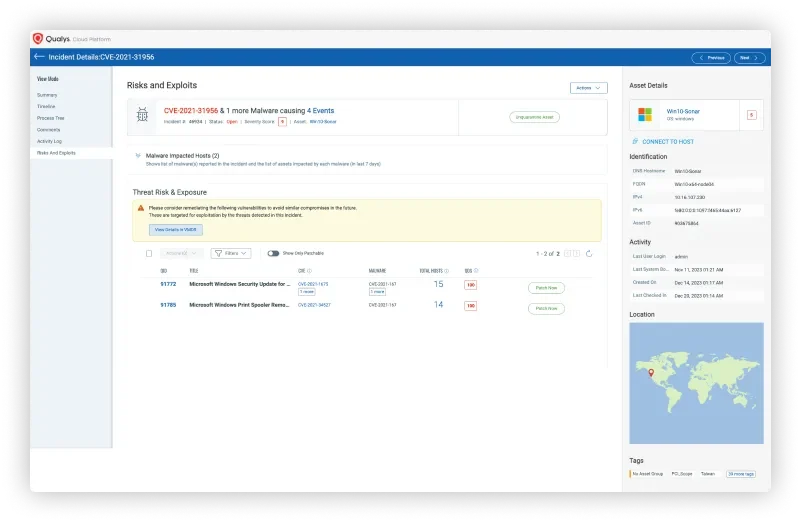Expand 1 more CVE for QID 91772

tap(307, 292)
